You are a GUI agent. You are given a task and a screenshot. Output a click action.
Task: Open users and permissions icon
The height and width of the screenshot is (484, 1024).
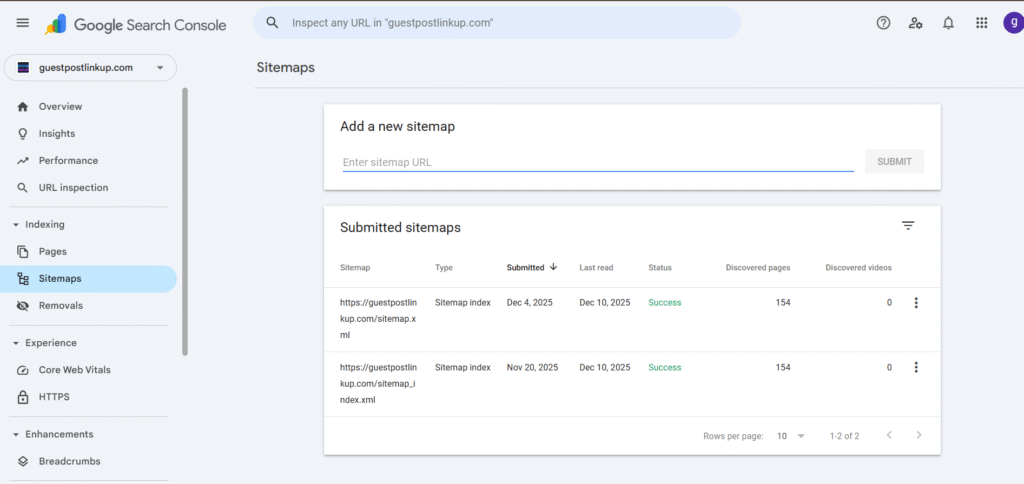915,23
